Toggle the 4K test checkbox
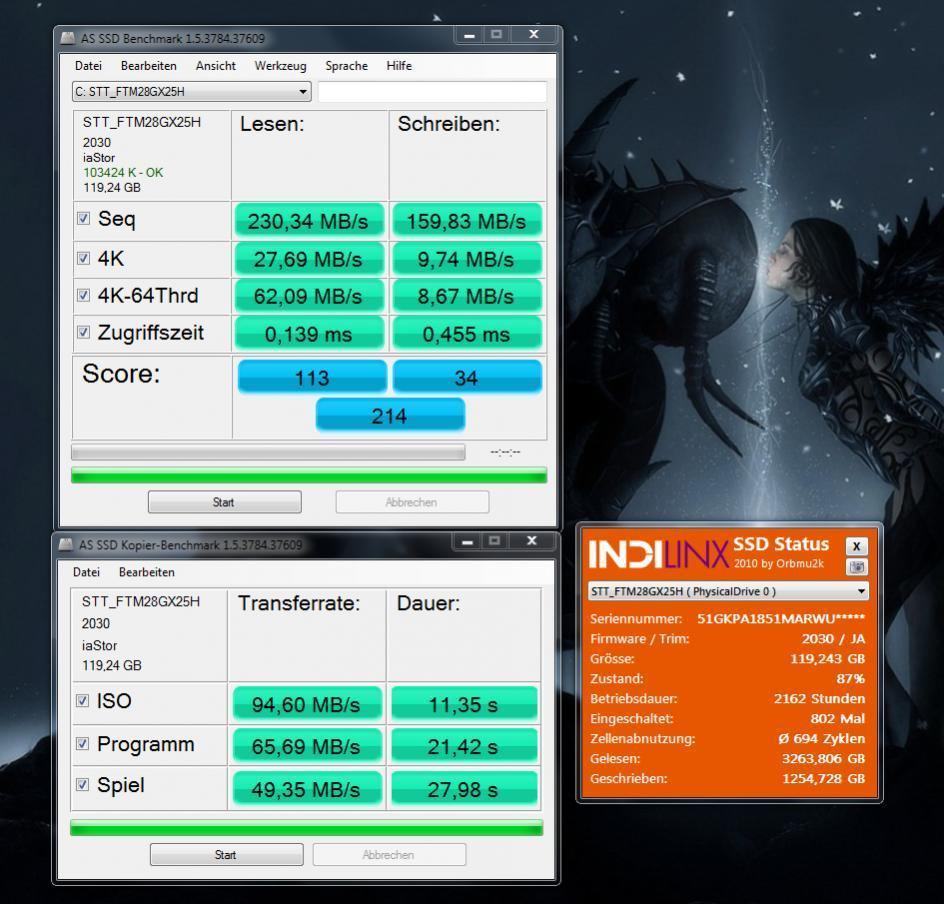This screenshot has width=944, height=904. 84,259
